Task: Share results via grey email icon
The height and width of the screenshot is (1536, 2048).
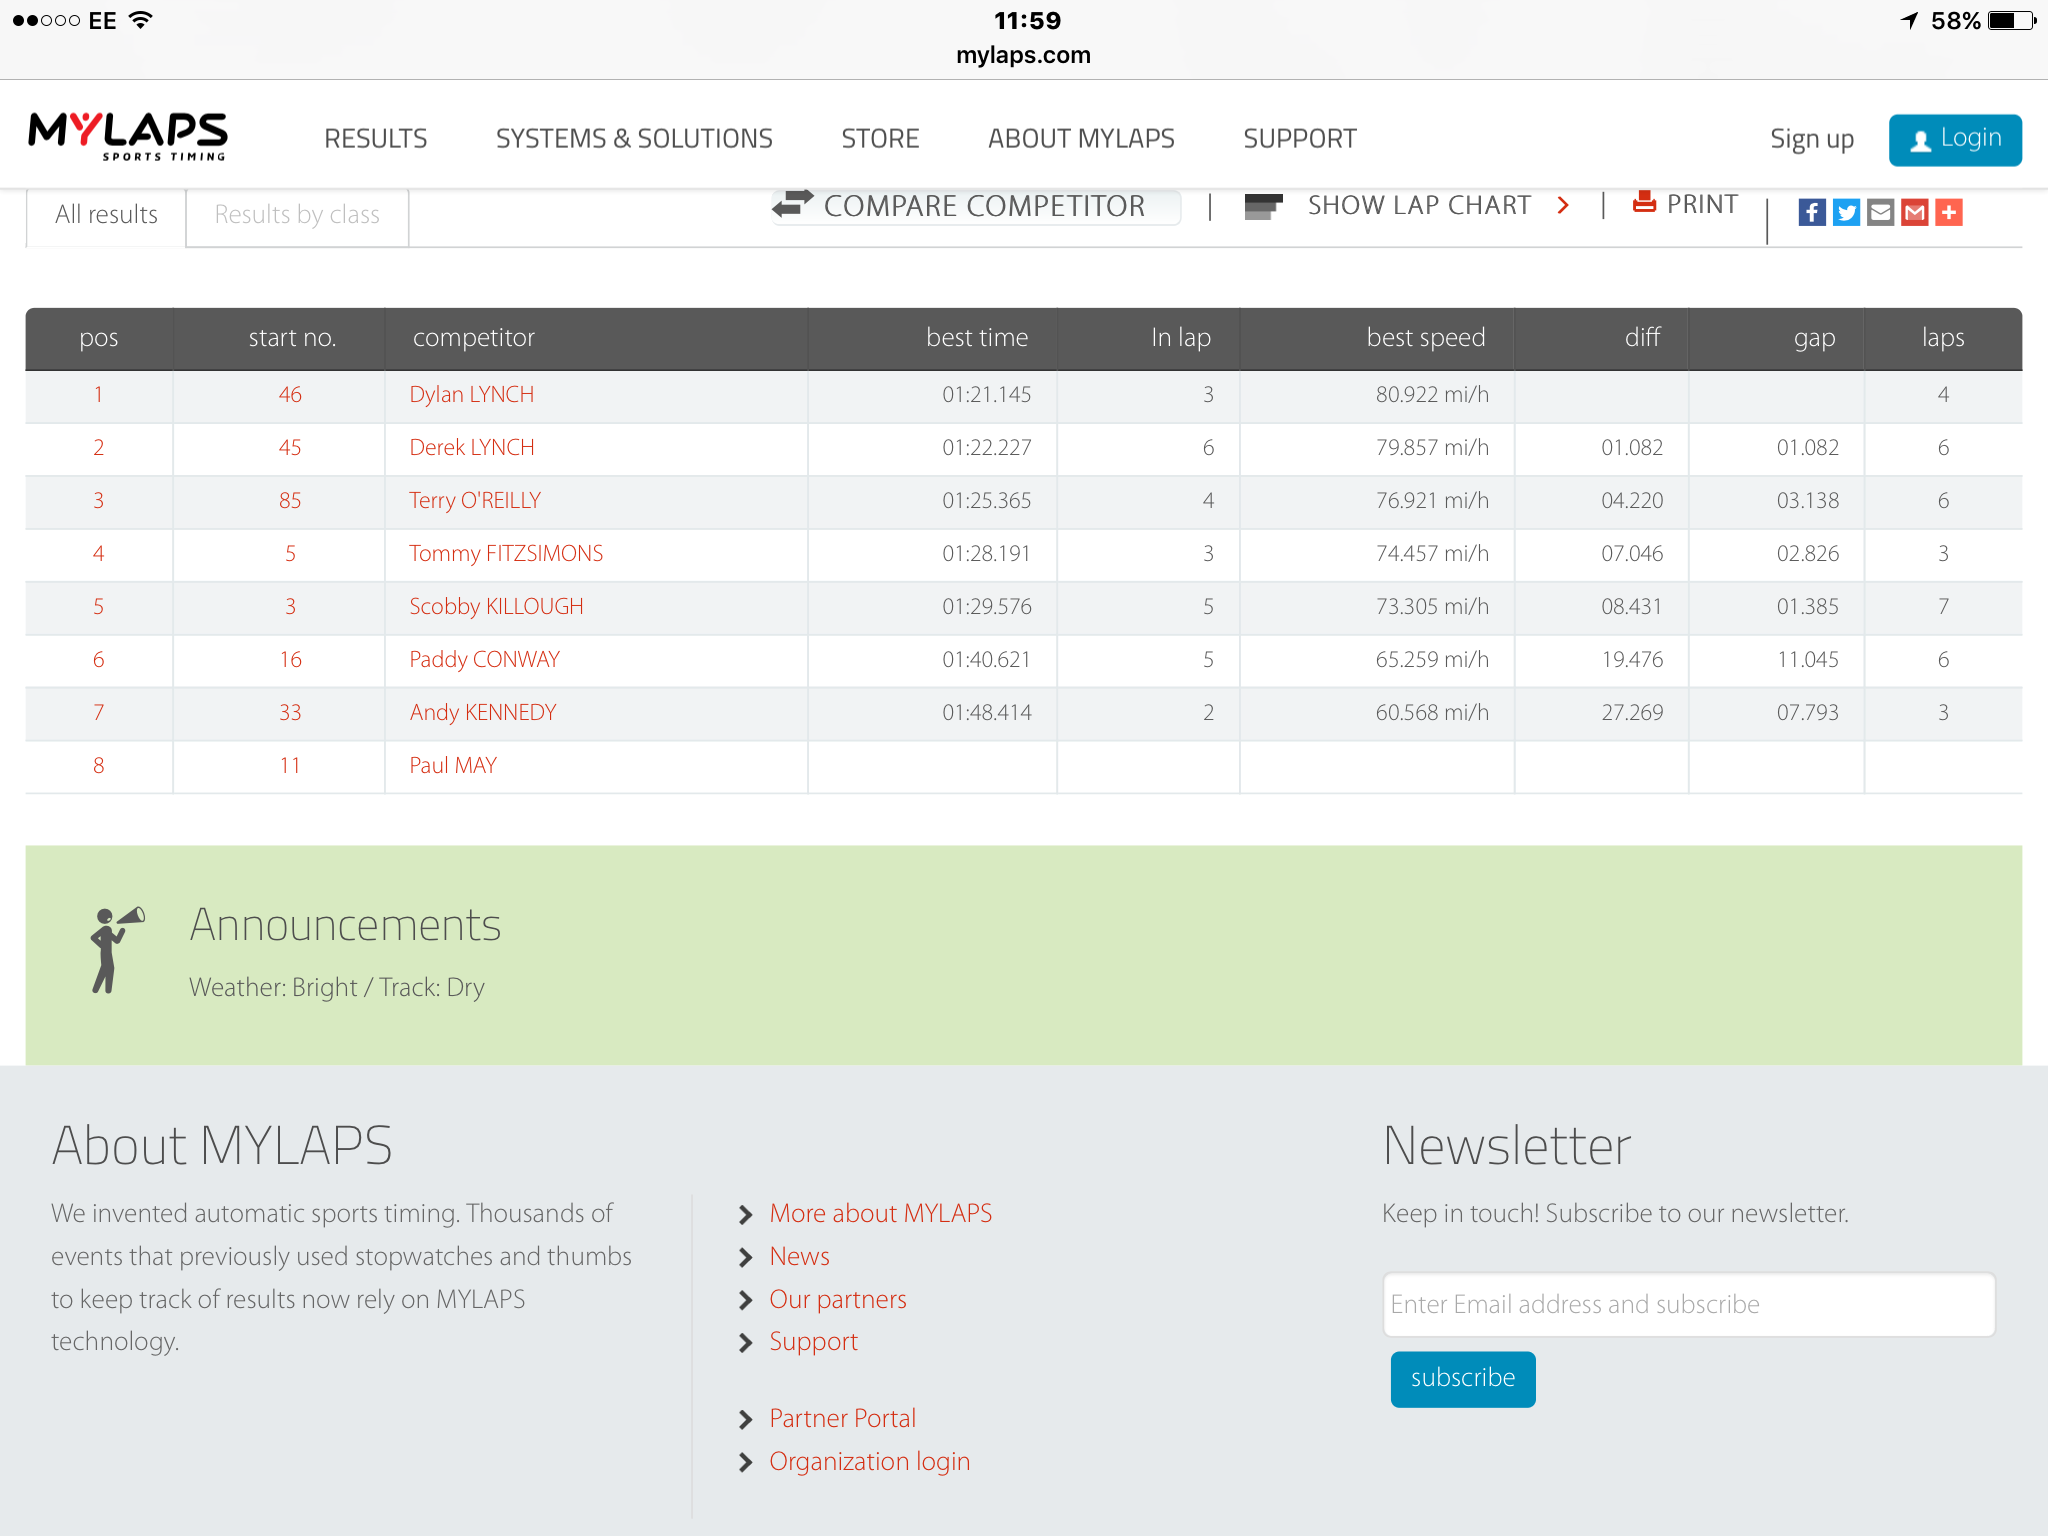Action: [x=1880, y=212]
